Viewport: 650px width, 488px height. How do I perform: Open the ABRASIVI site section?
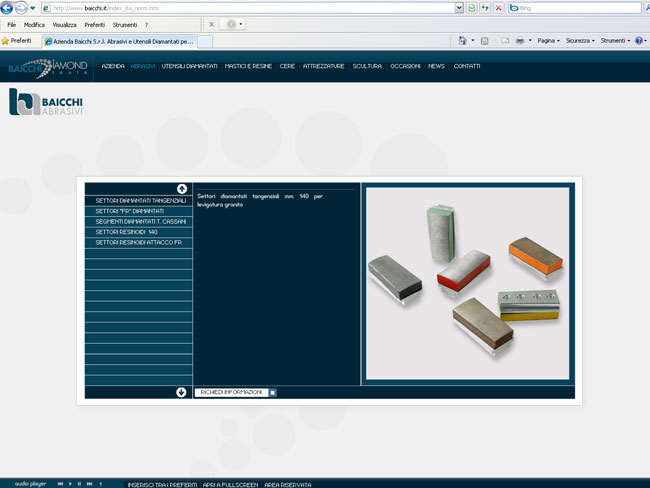click(143, 66)
